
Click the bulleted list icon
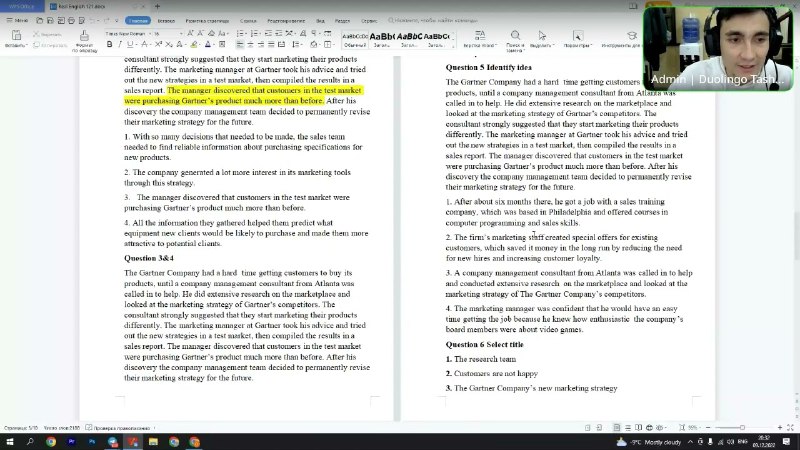pos(241,33)
